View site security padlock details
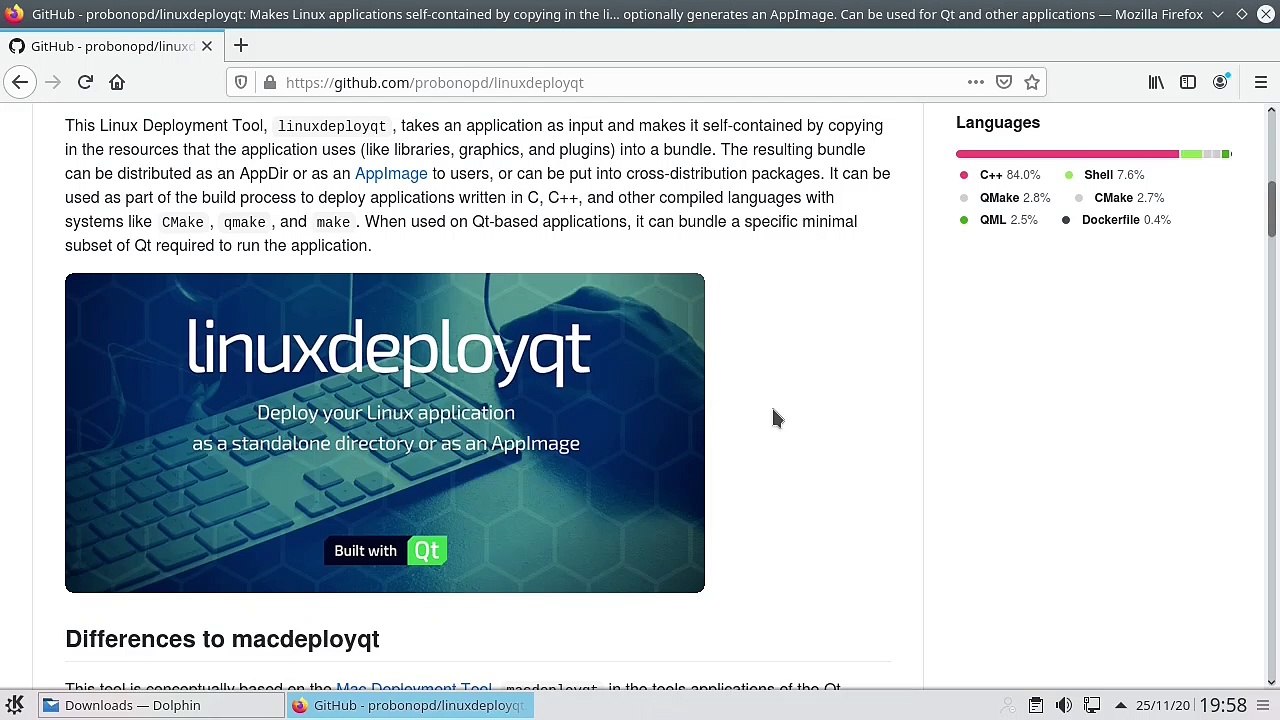 (x=269, y=82)
